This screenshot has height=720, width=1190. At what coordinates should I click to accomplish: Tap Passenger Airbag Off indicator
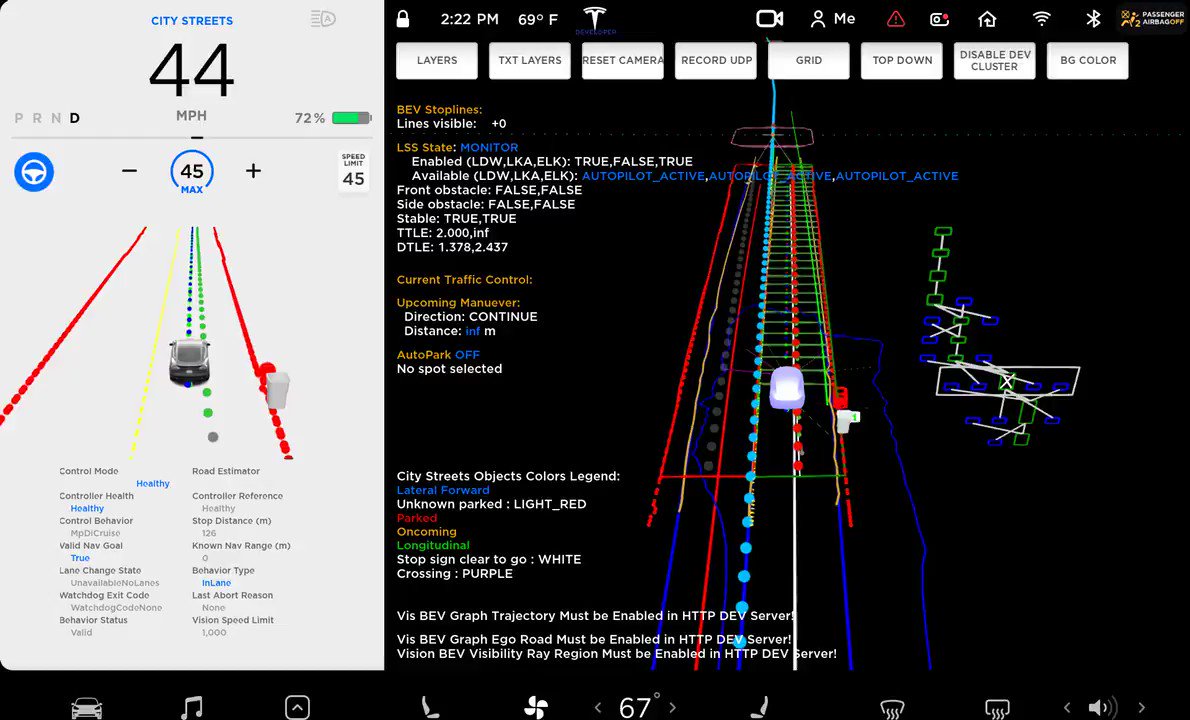click(x=1152, y=19)
